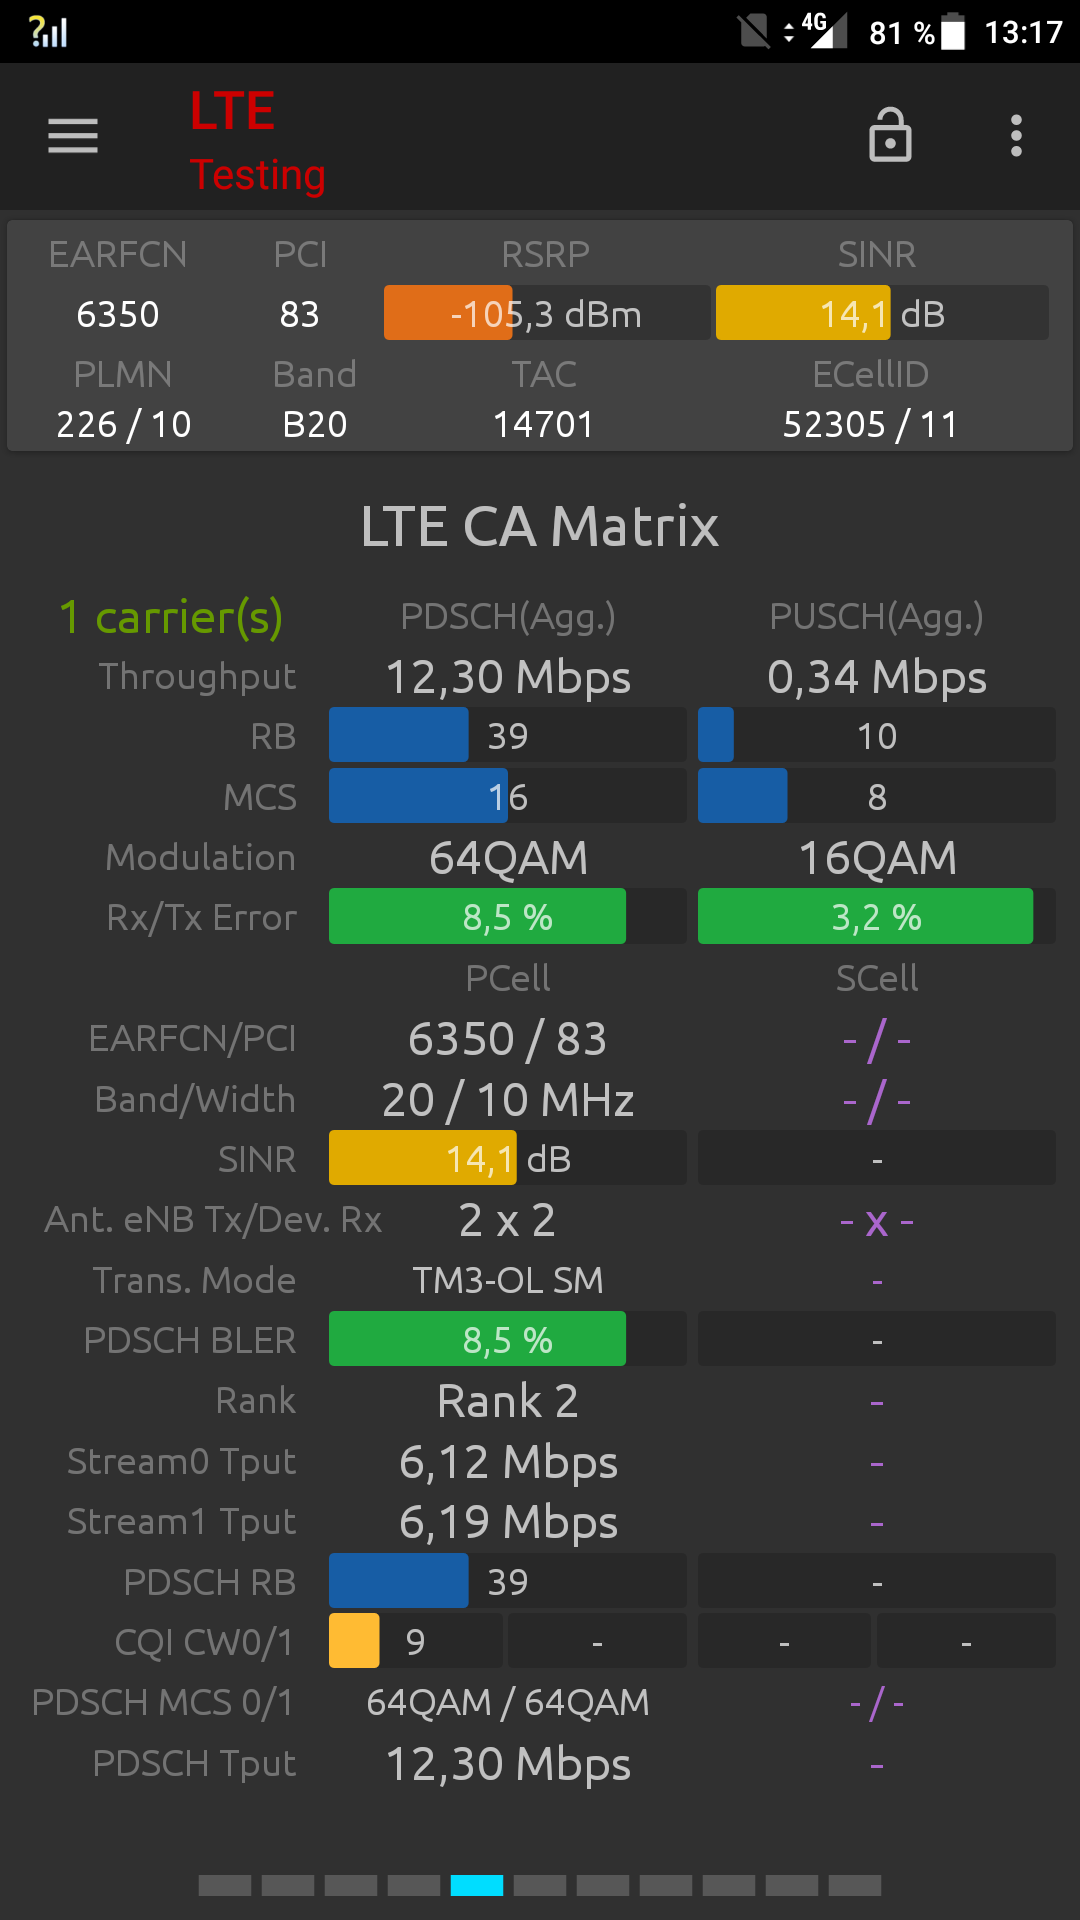Tap the PDSCH RB 39 blue bar
Image resolution: width=1080 pixels, height=1920 pixels.
pos(508,1581)
